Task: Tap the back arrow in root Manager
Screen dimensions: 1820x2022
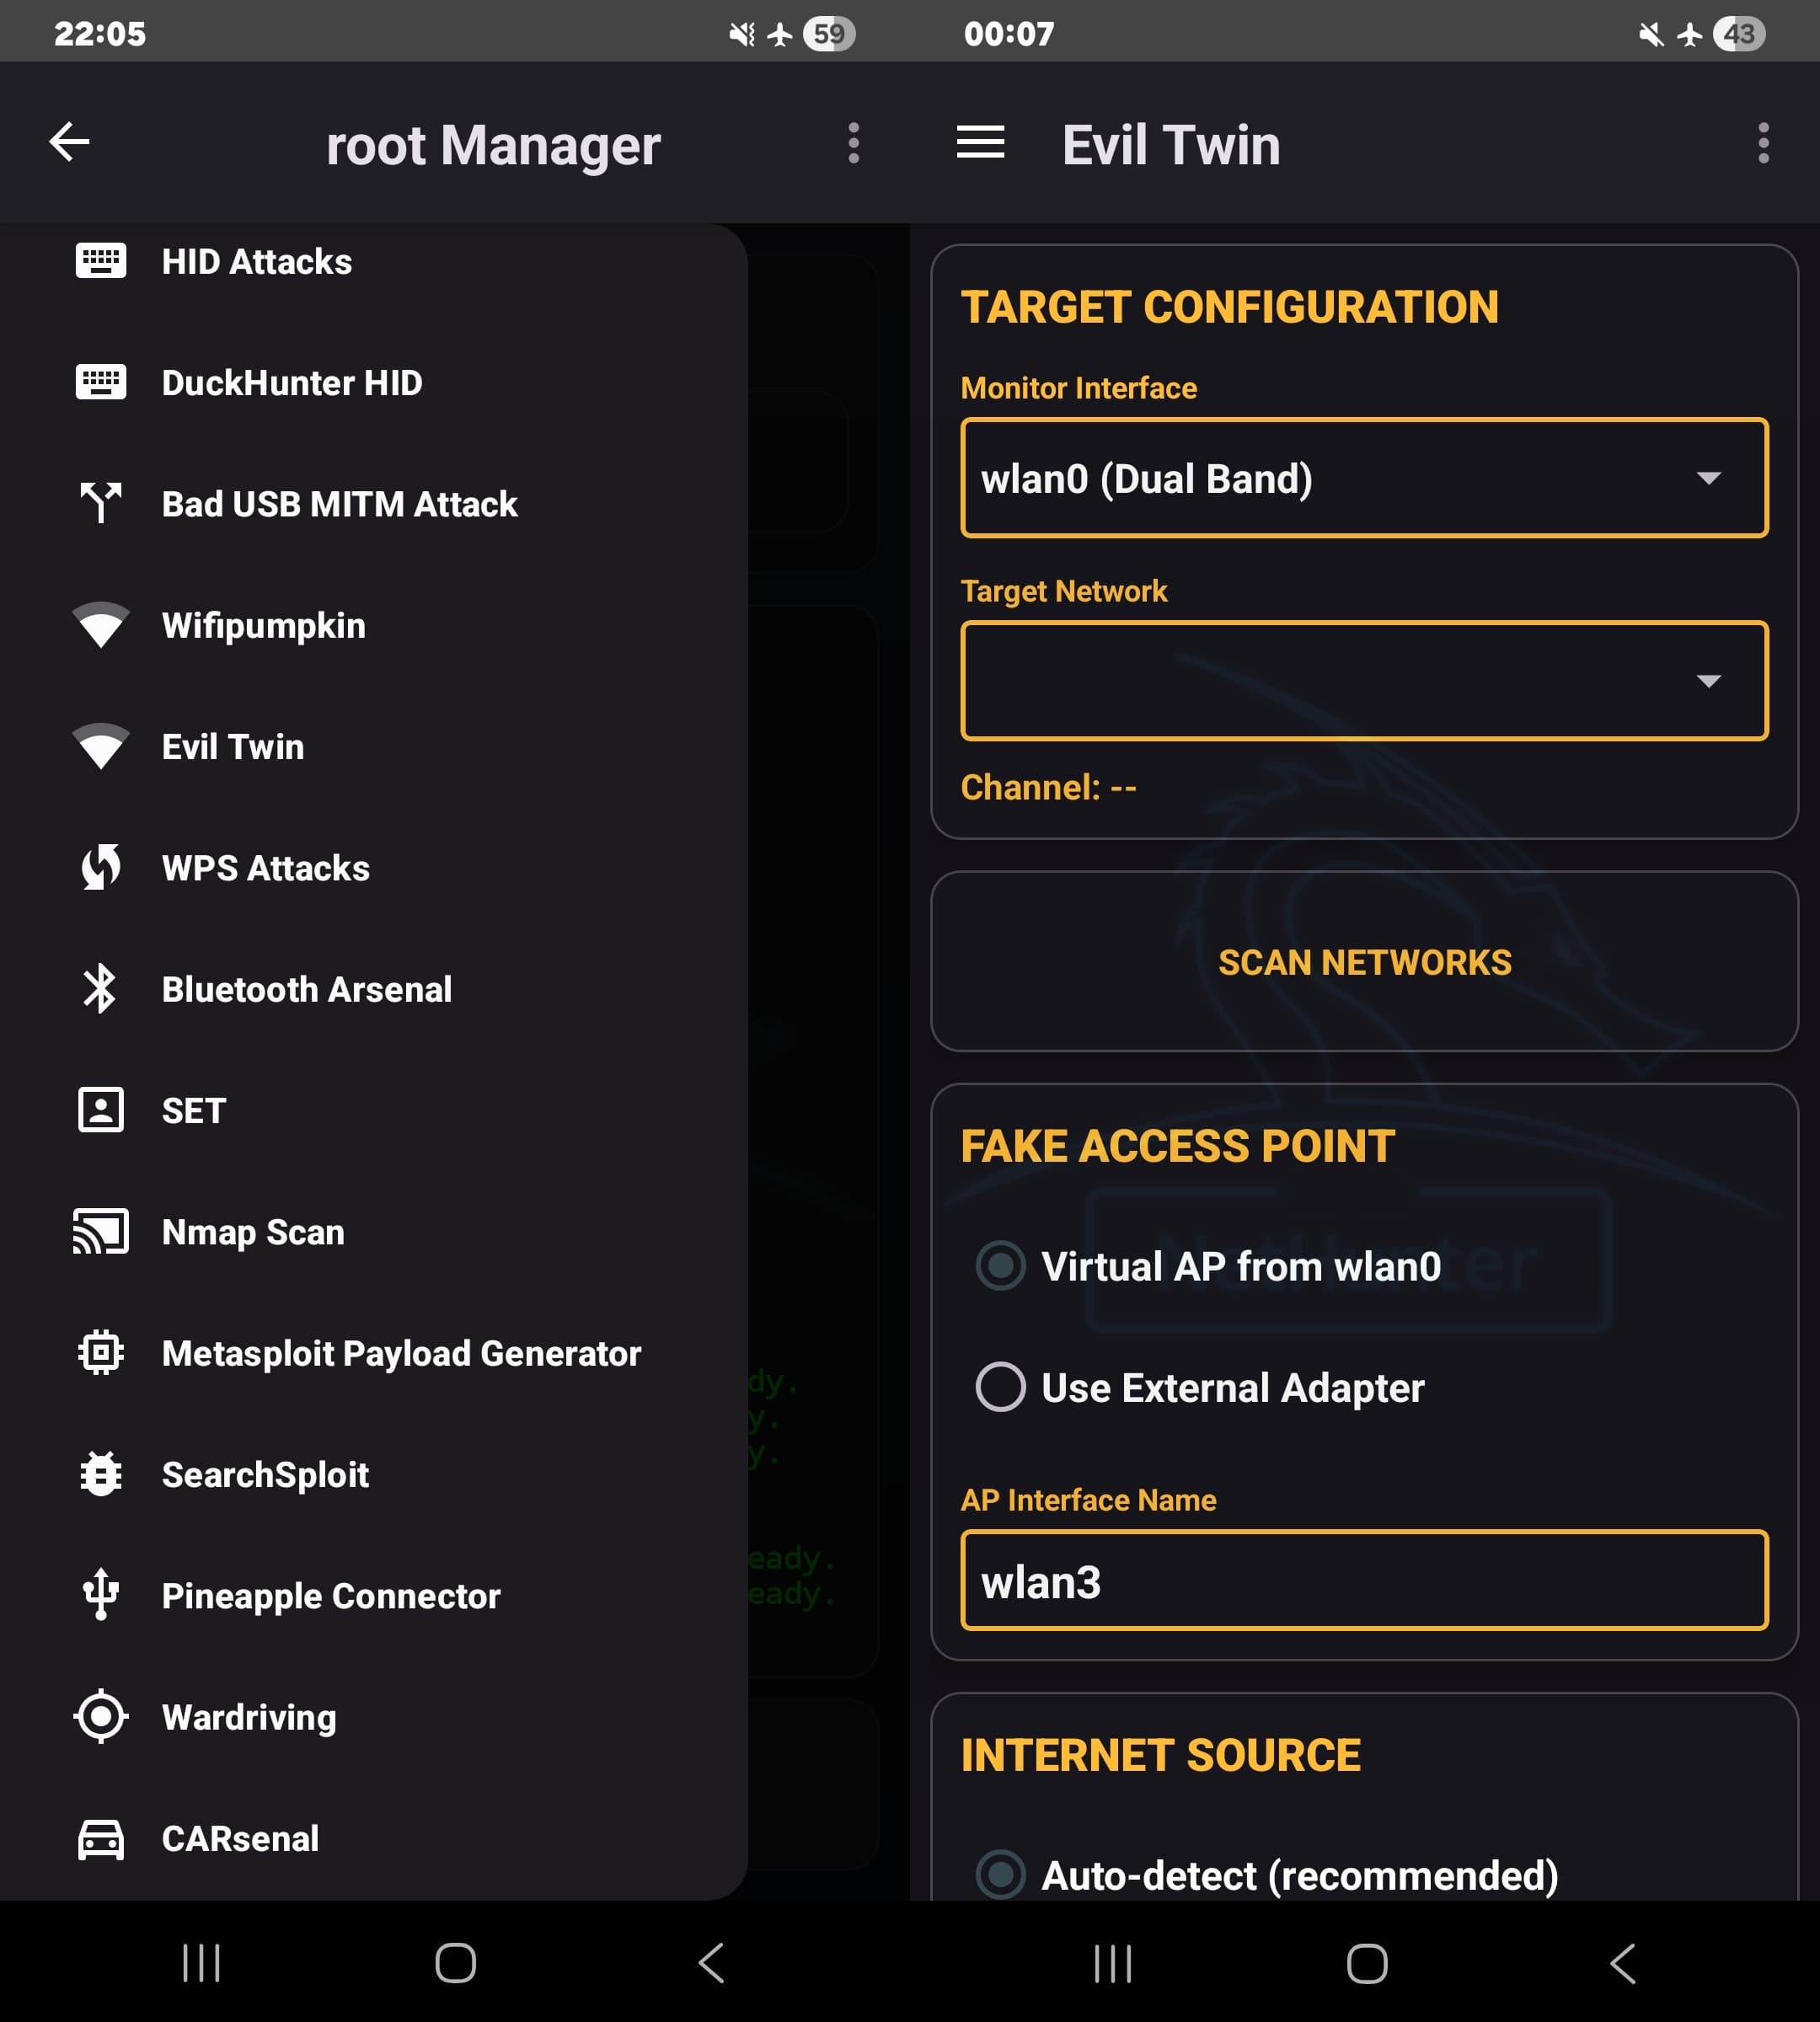Action: tap(69, 142)
